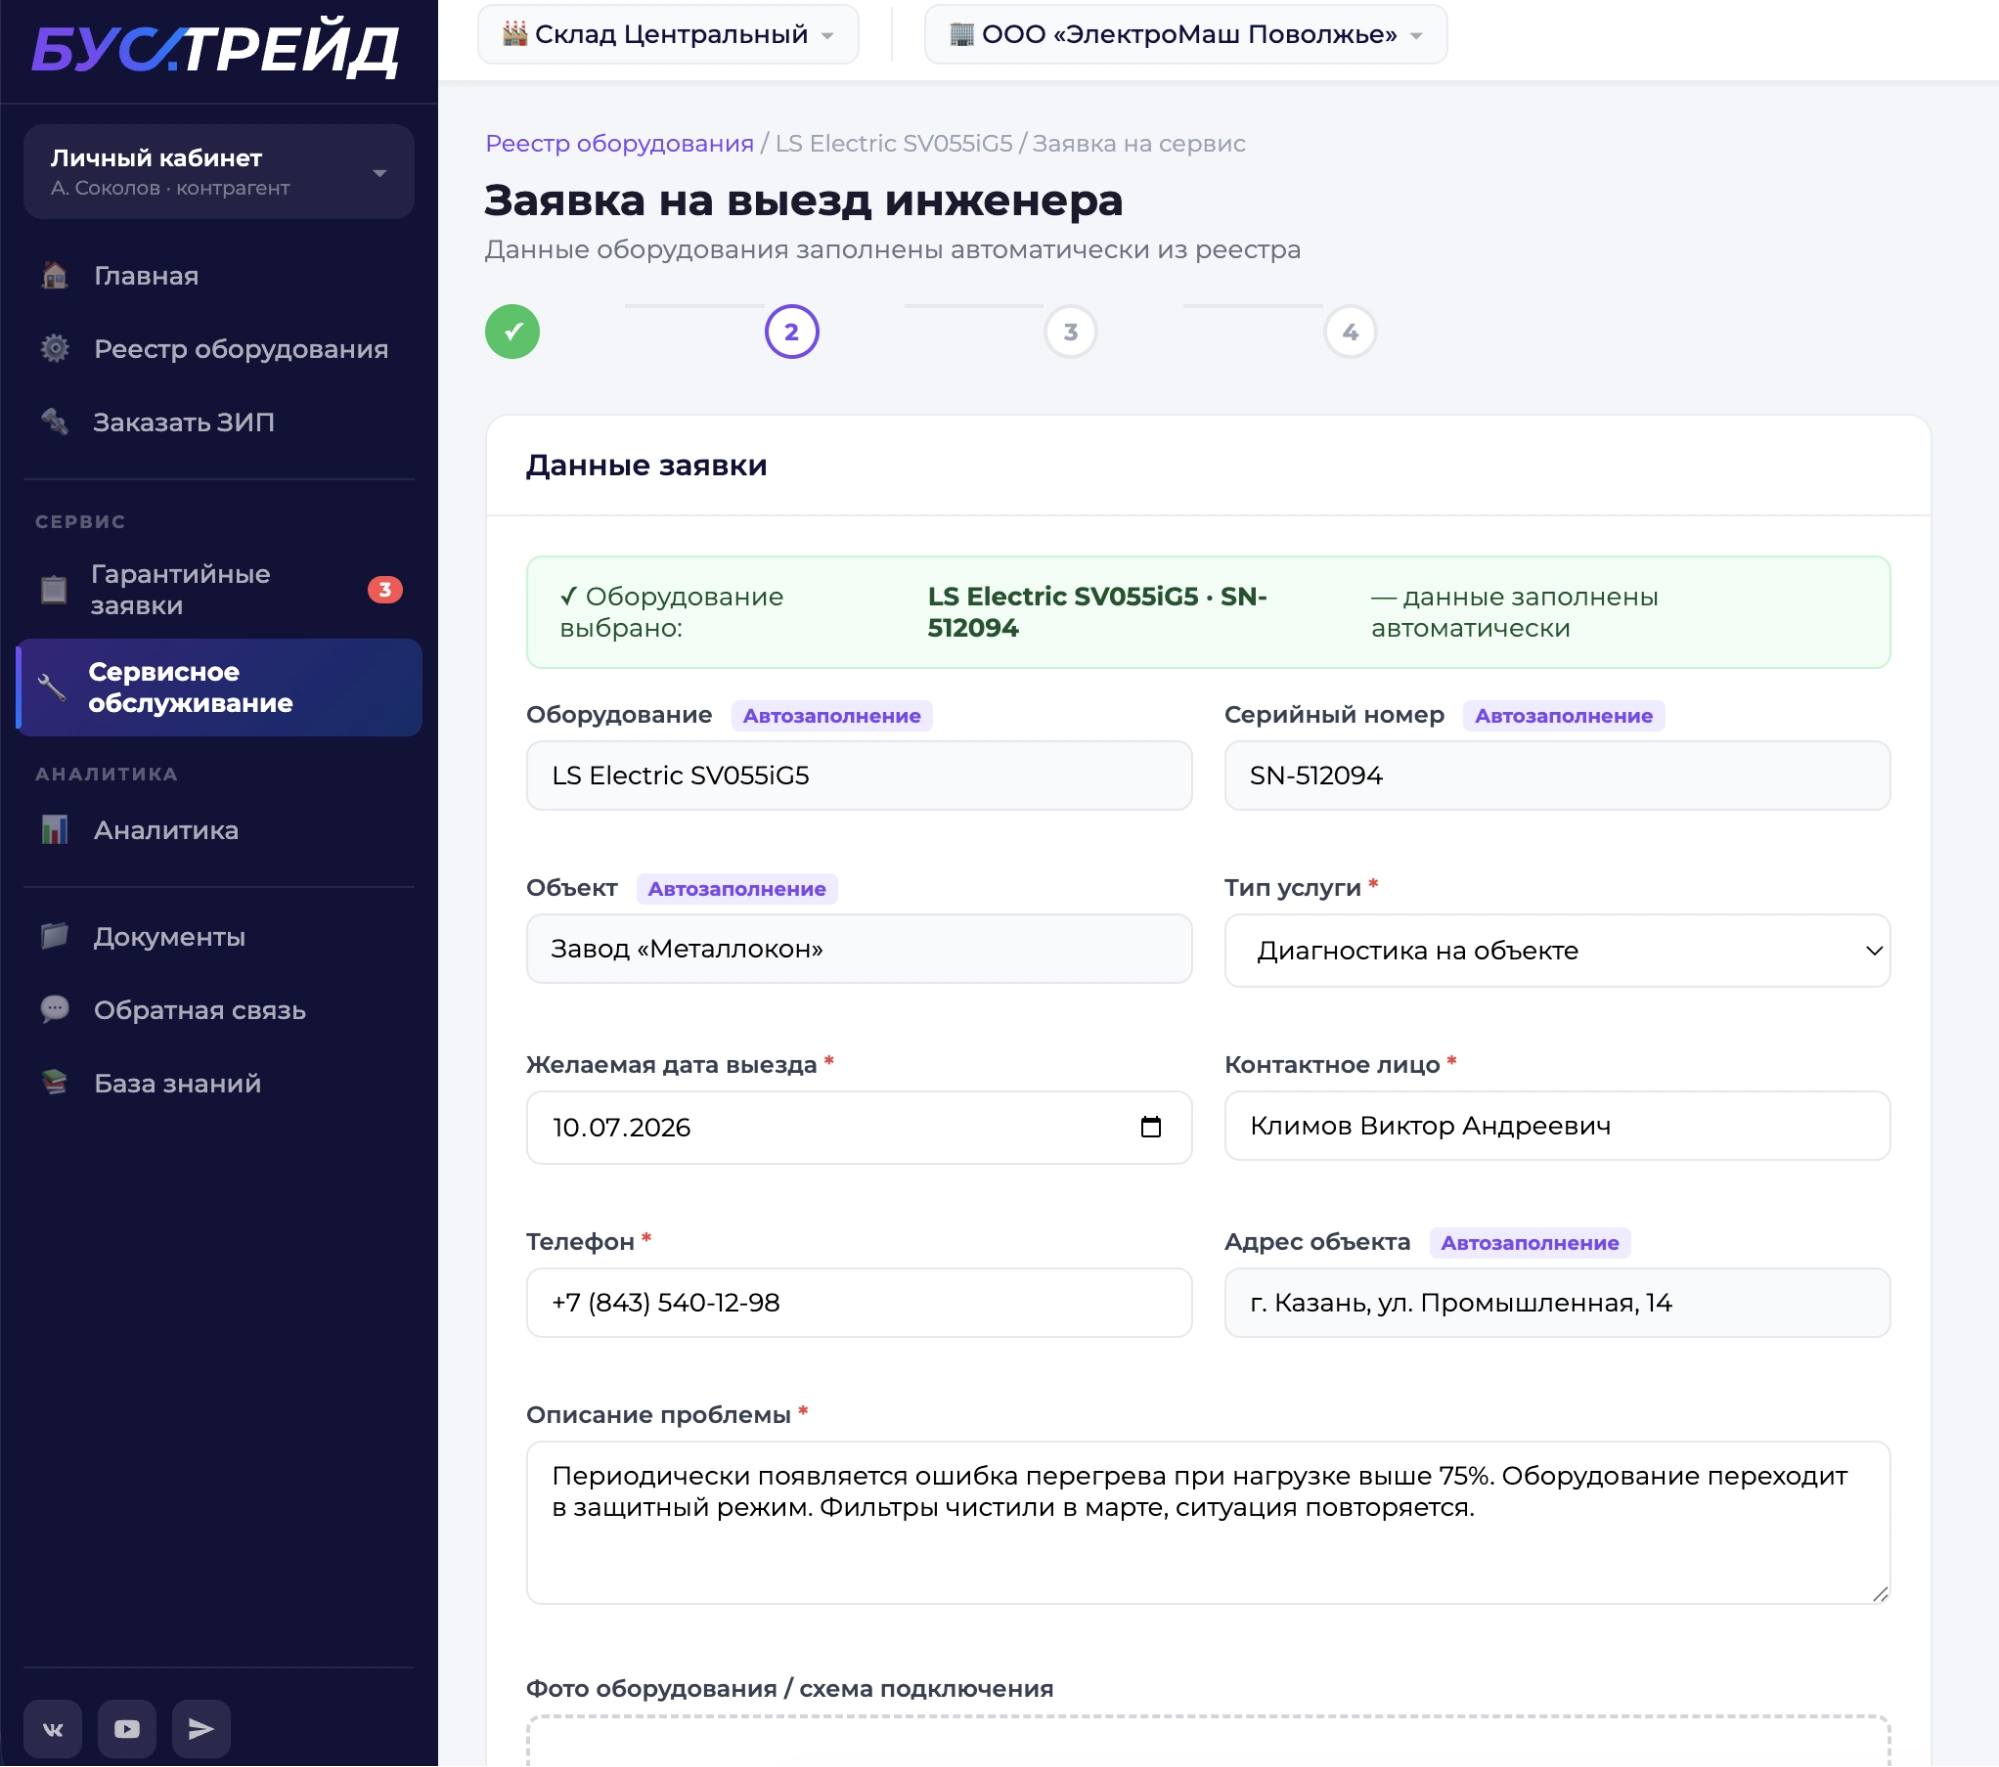Focus the Желаемая дата выезда date field
The image size is (1999, 1767).
(859, 1127)
